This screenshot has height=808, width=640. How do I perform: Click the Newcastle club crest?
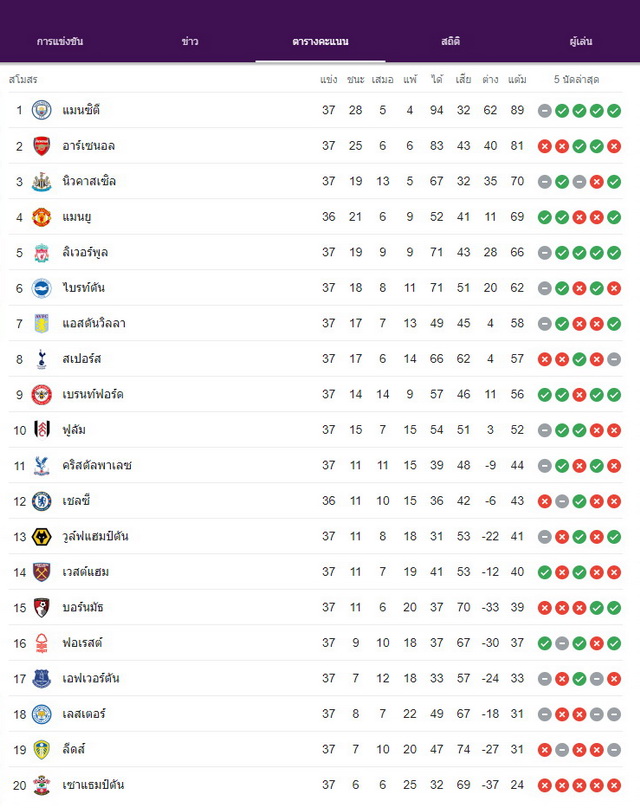[x=41, y=181]
